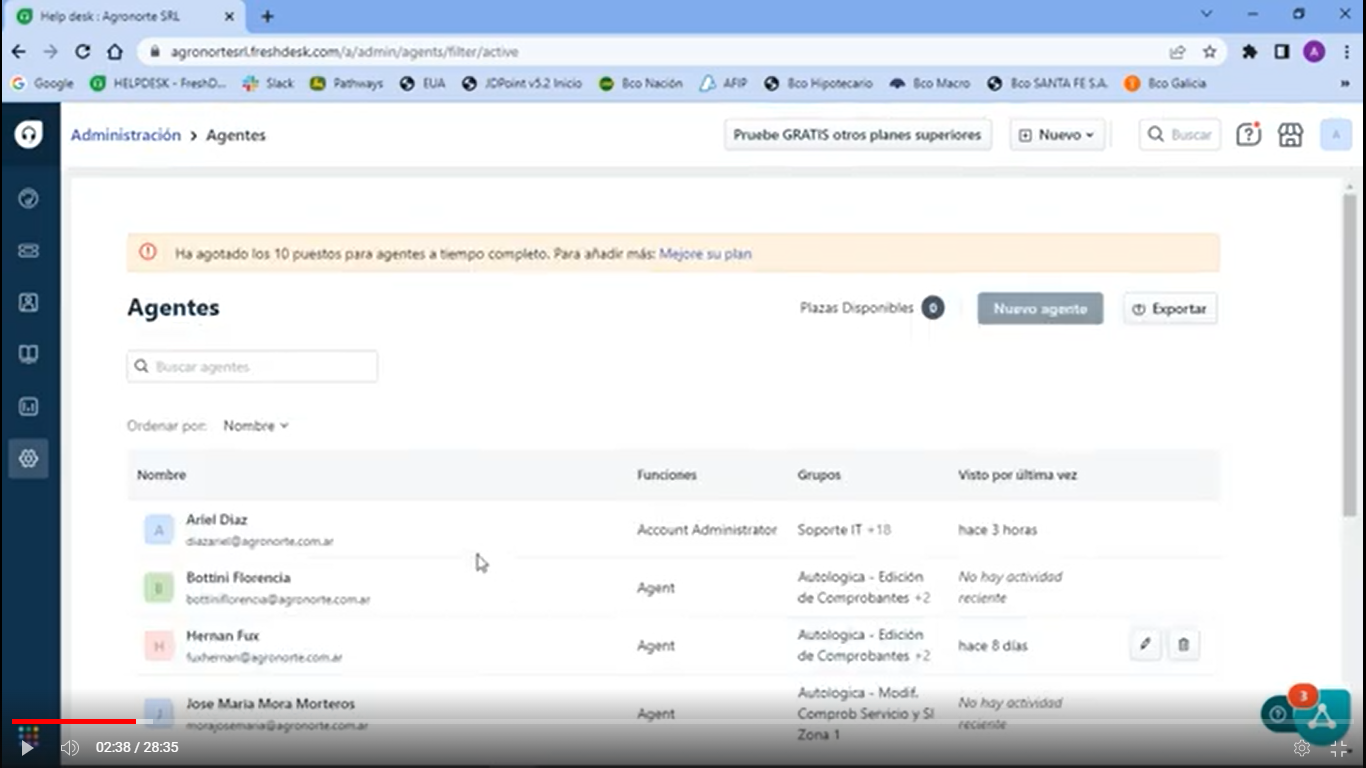Viewport: 1366px width, 768px height.
Task: Click the Freshdesk headphone logo
Action: point(28,134)
